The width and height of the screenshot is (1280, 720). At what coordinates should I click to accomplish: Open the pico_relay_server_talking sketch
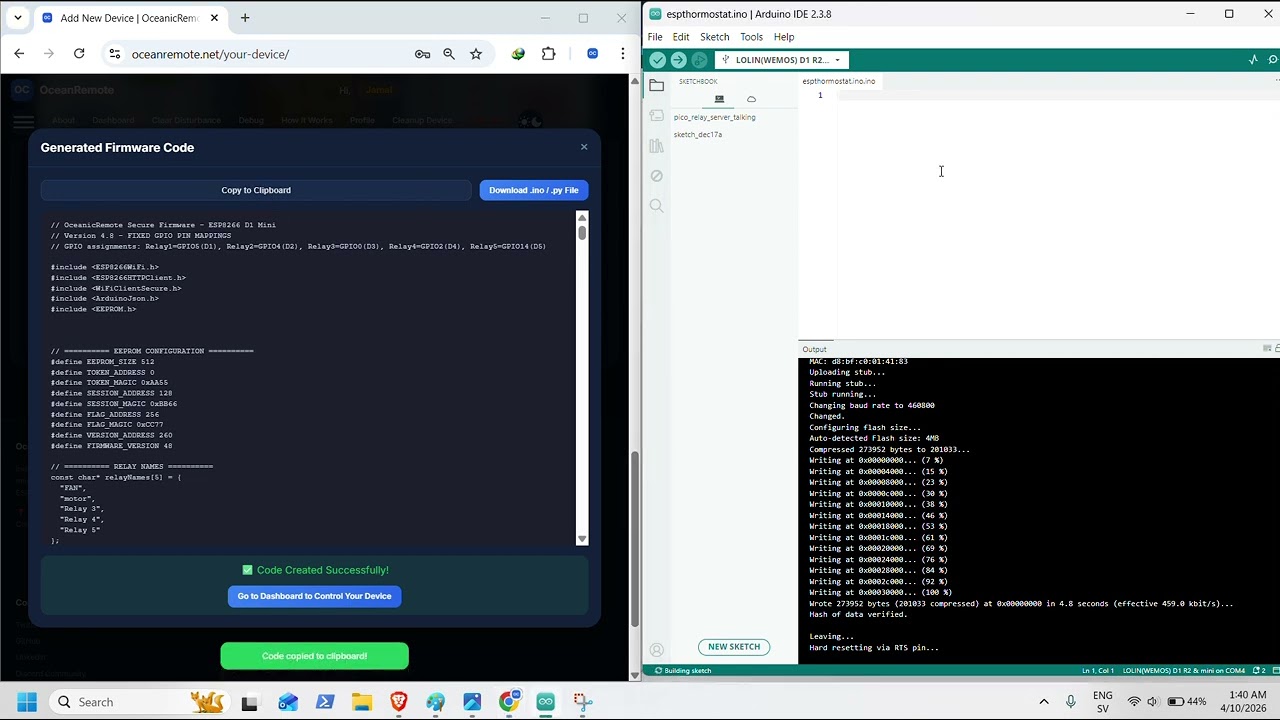coord(714,117)
